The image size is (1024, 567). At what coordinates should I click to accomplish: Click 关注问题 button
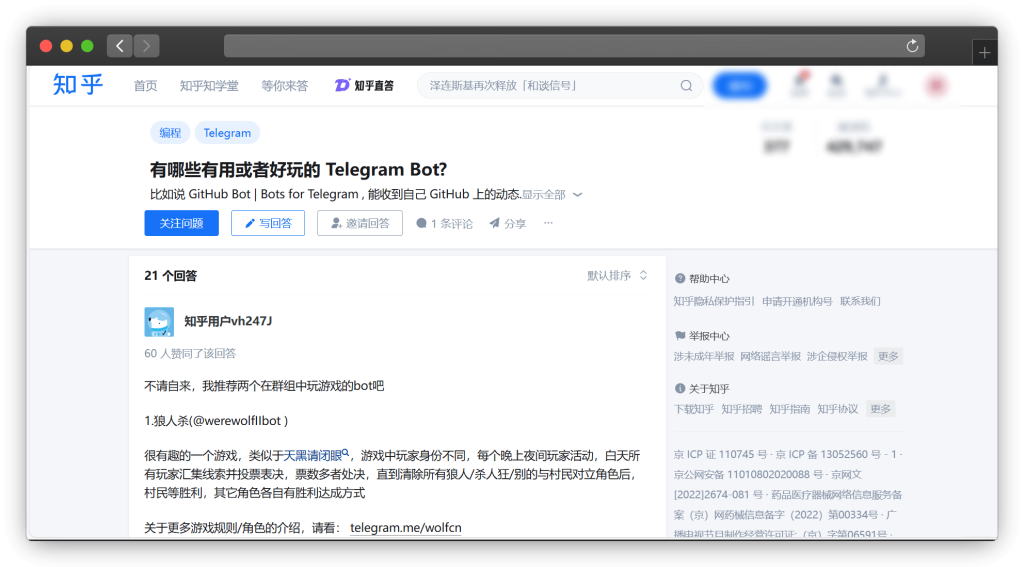pos(182,223)
